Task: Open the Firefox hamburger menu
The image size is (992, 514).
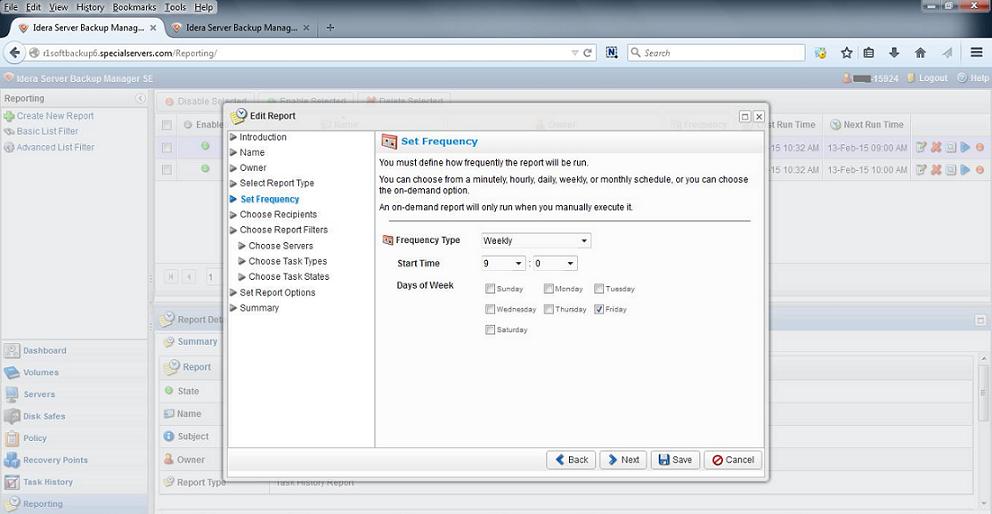Action: (x=976, y=53)
